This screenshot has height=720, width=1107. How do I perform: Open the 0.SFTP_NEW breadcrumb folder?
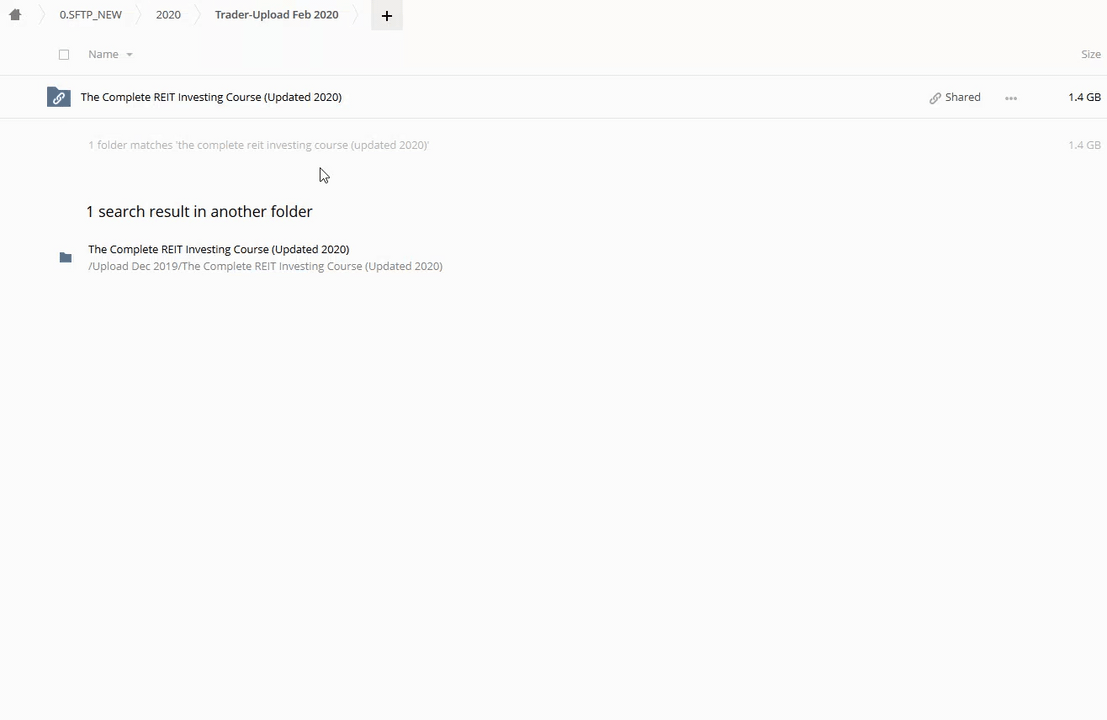click(x=90, y=15)
